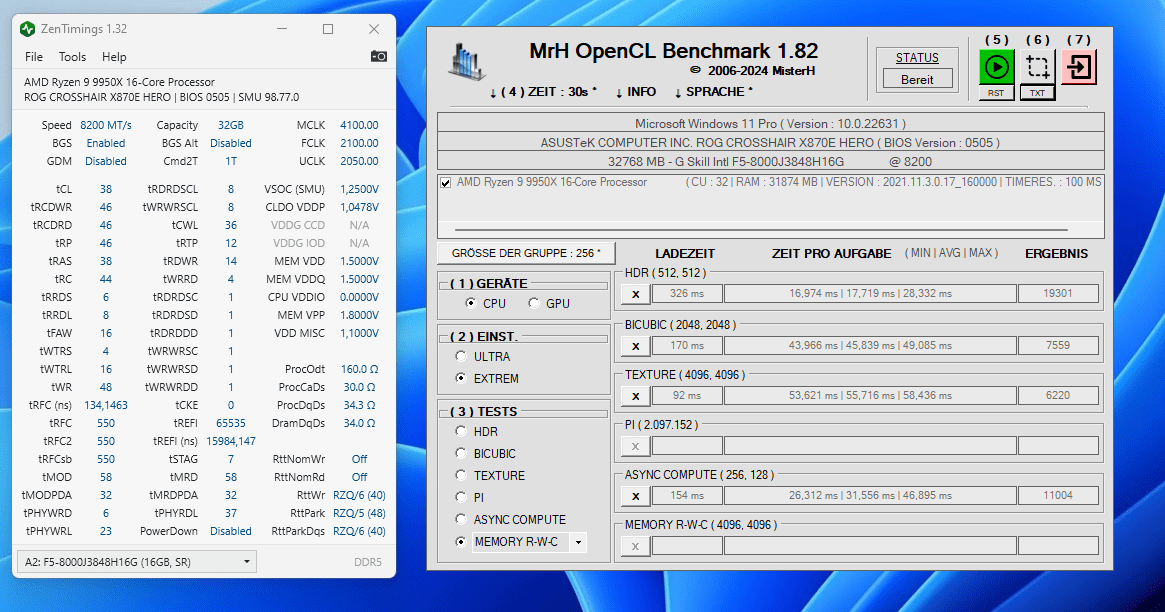Click the X button for ASYNC COMPUTE result
The height and width of the screenshot is (612, 1165).
[x=635, y=496]
